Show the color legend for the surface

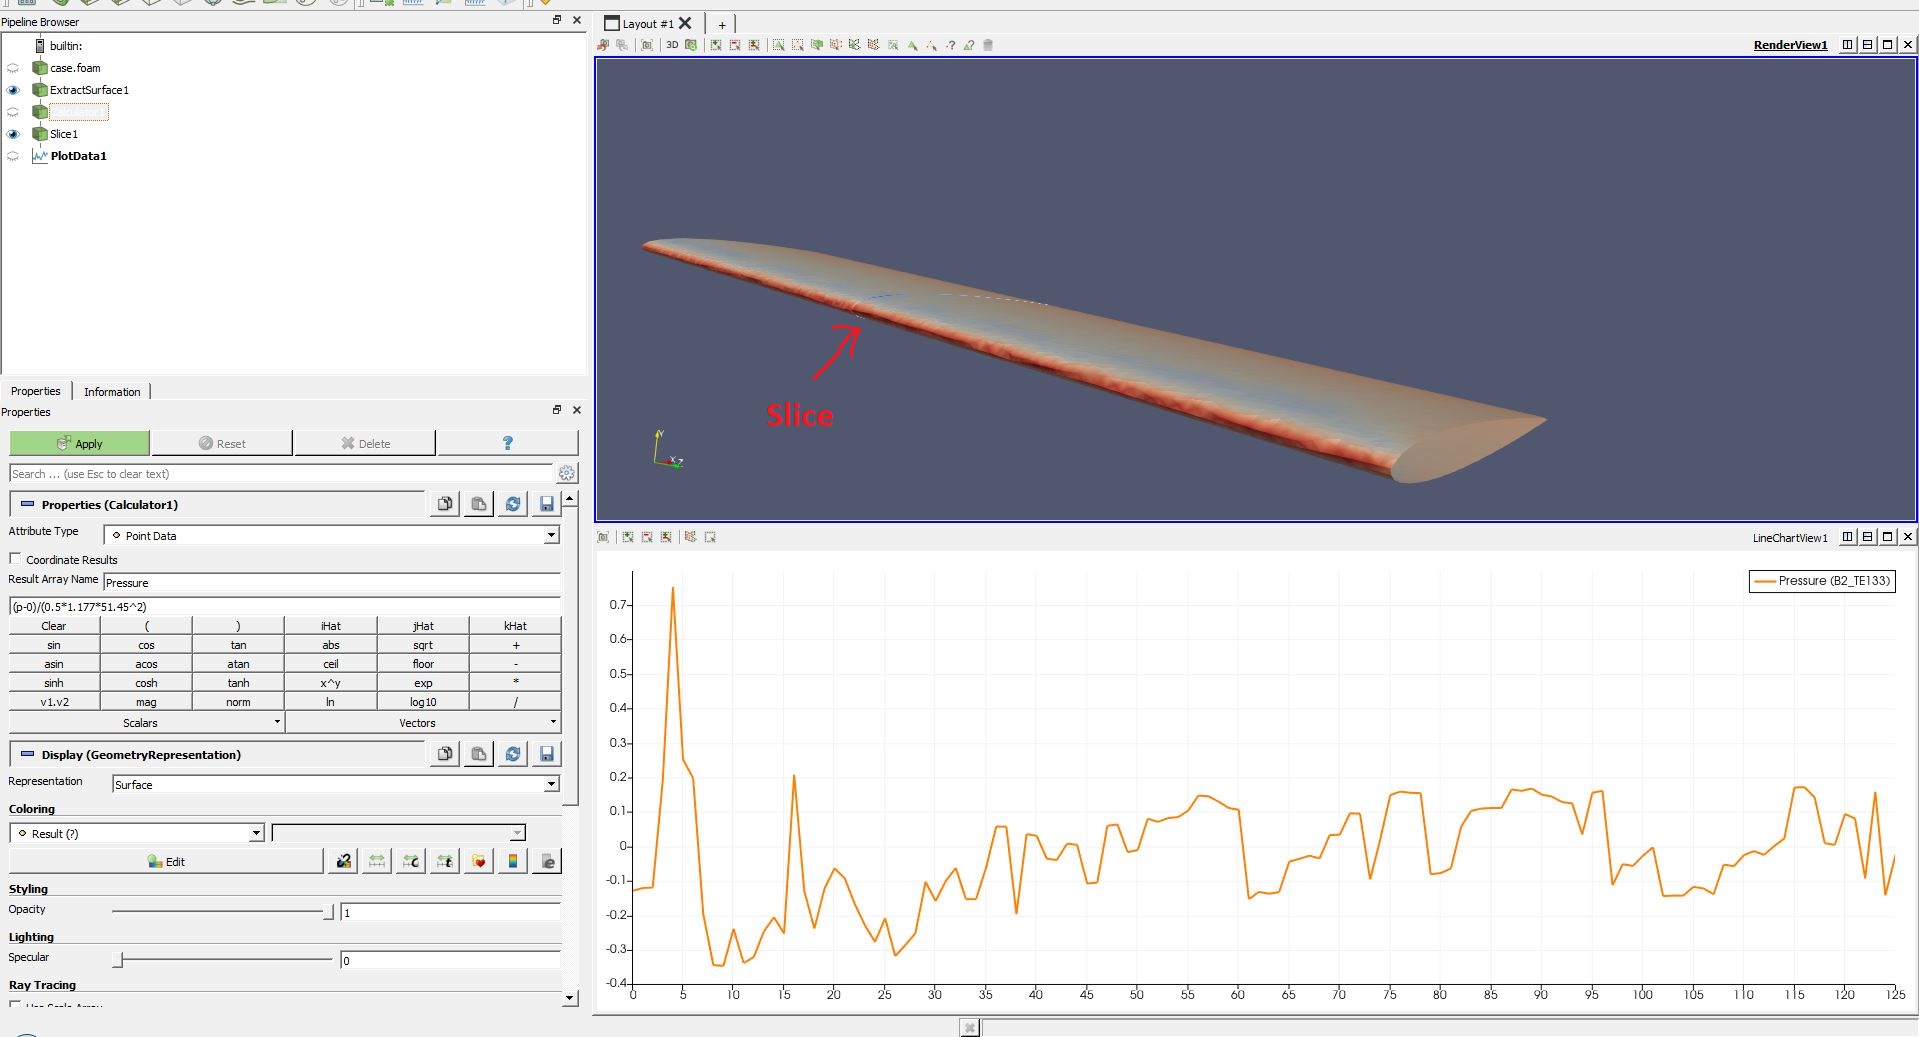pos(512,860)
